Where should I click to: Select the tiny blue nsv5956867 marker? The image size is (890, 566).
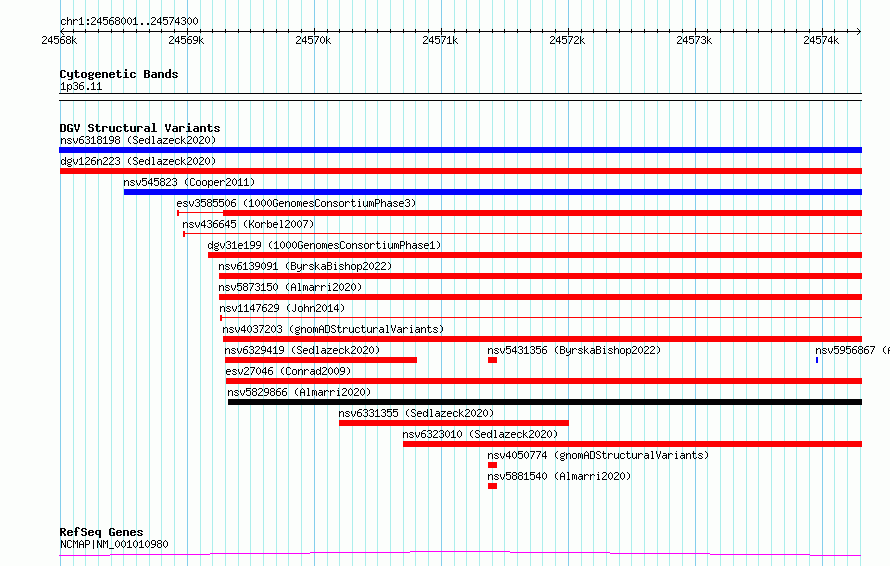(x=817, y=360)
